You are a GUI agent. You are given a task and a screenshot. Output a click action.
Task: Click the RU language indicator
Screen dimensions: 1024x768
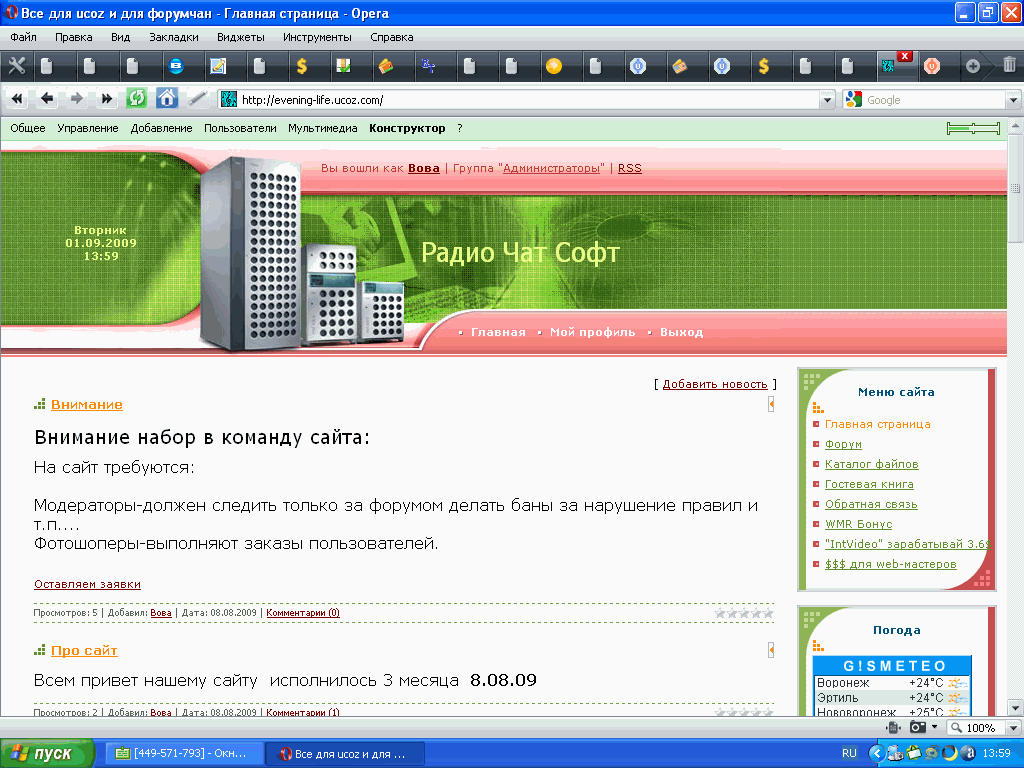click(849, 754)
